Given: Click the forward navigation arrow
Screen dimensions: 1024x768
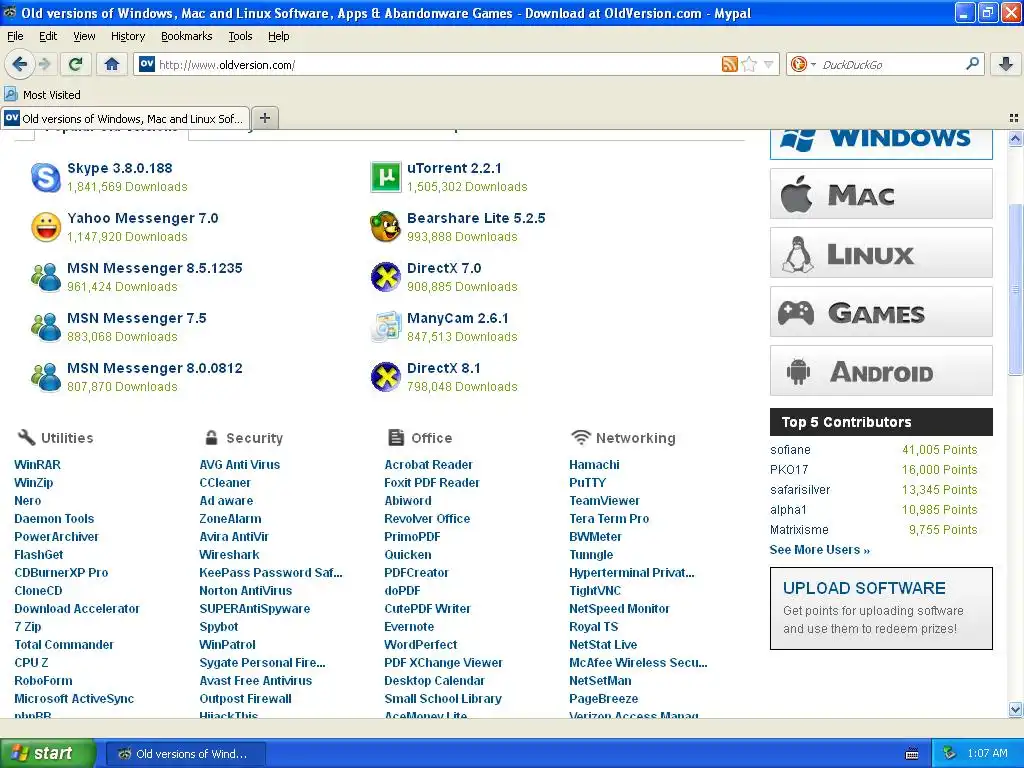Looking at the screenshot, I should coord(44,64).
